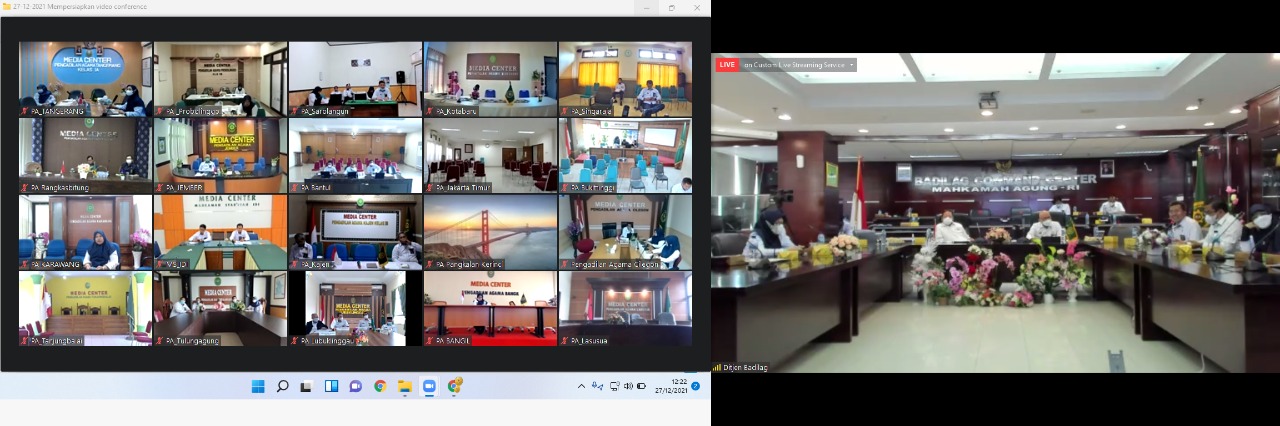1280x426 pixels.
Task: Open File Explorer from taskbar
Action: click(x=404, y=386)
